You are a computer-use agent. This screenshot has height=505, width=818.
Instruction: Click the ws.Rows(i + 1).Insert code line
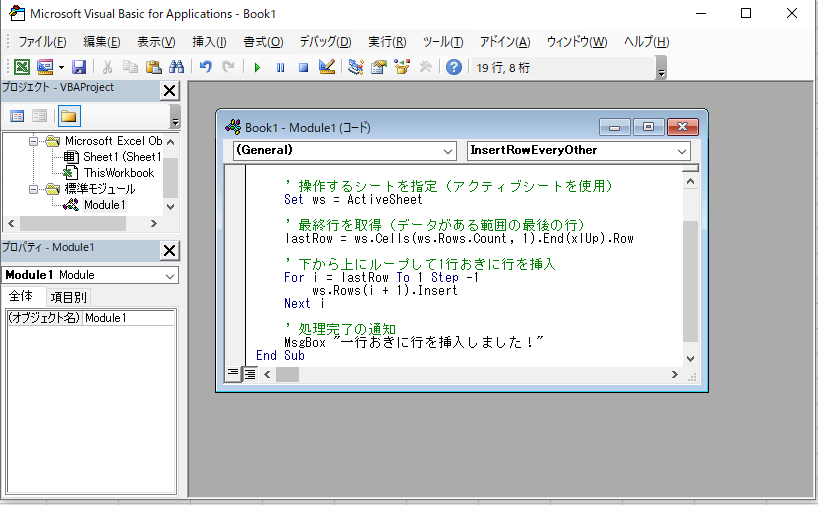(x=385, y=291)
